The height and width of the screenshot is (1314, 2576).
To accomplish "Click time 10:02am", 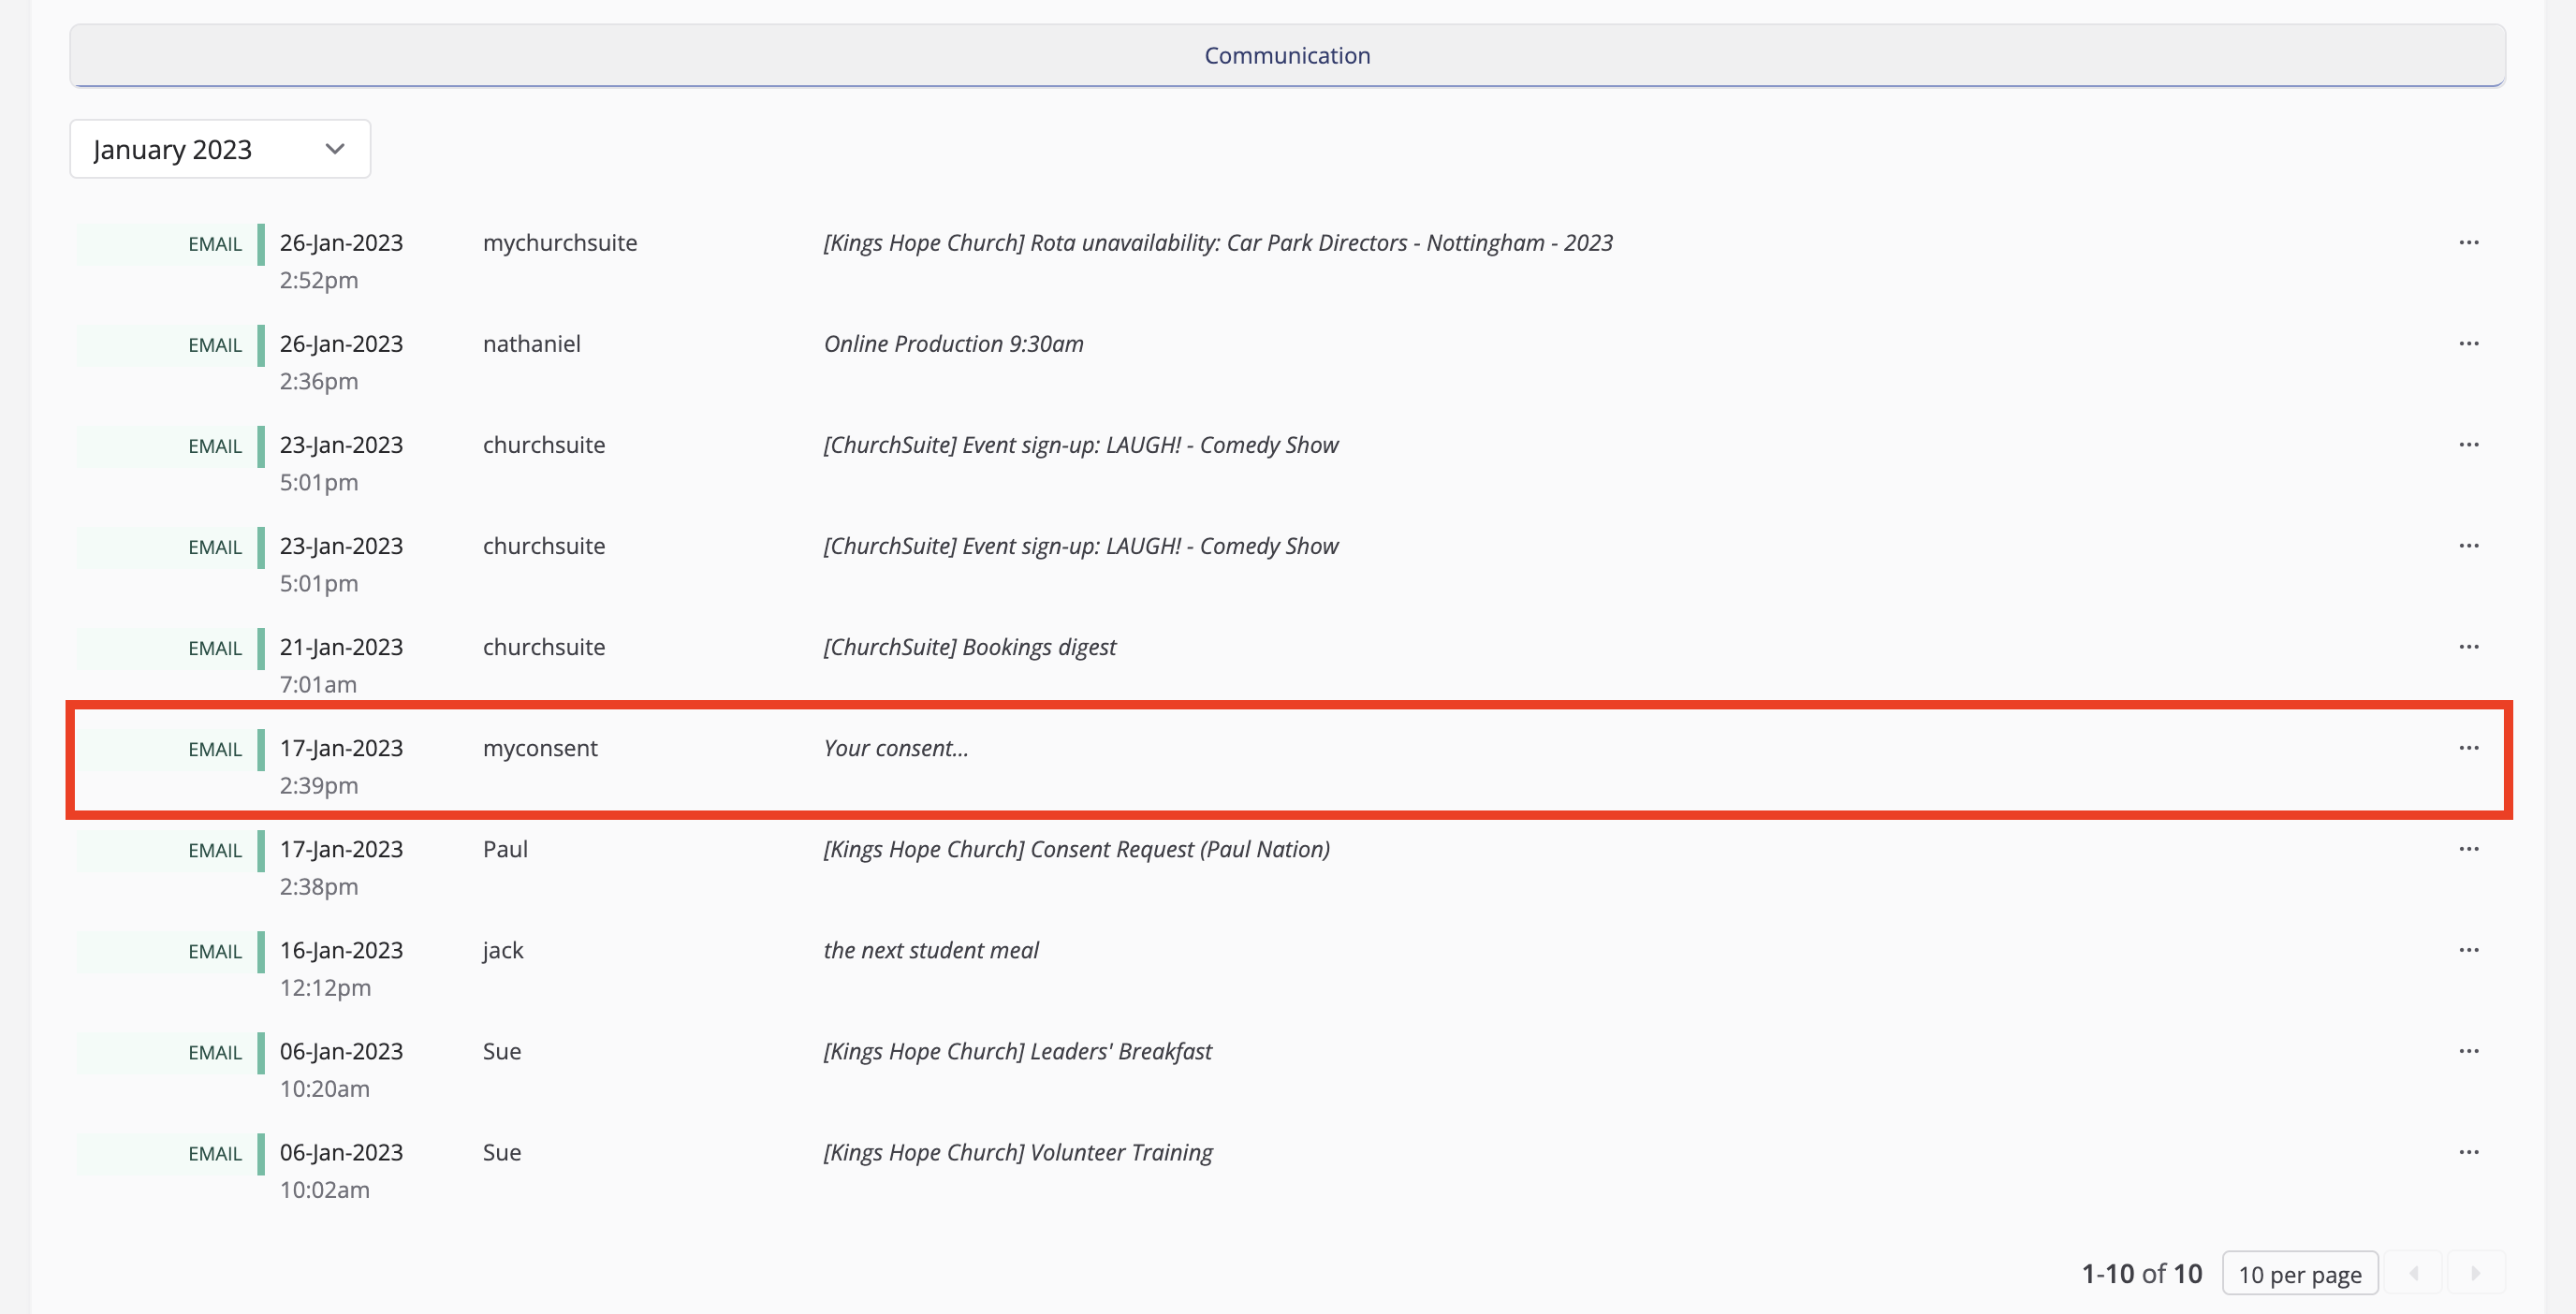I will click(x=324, y=1189).
